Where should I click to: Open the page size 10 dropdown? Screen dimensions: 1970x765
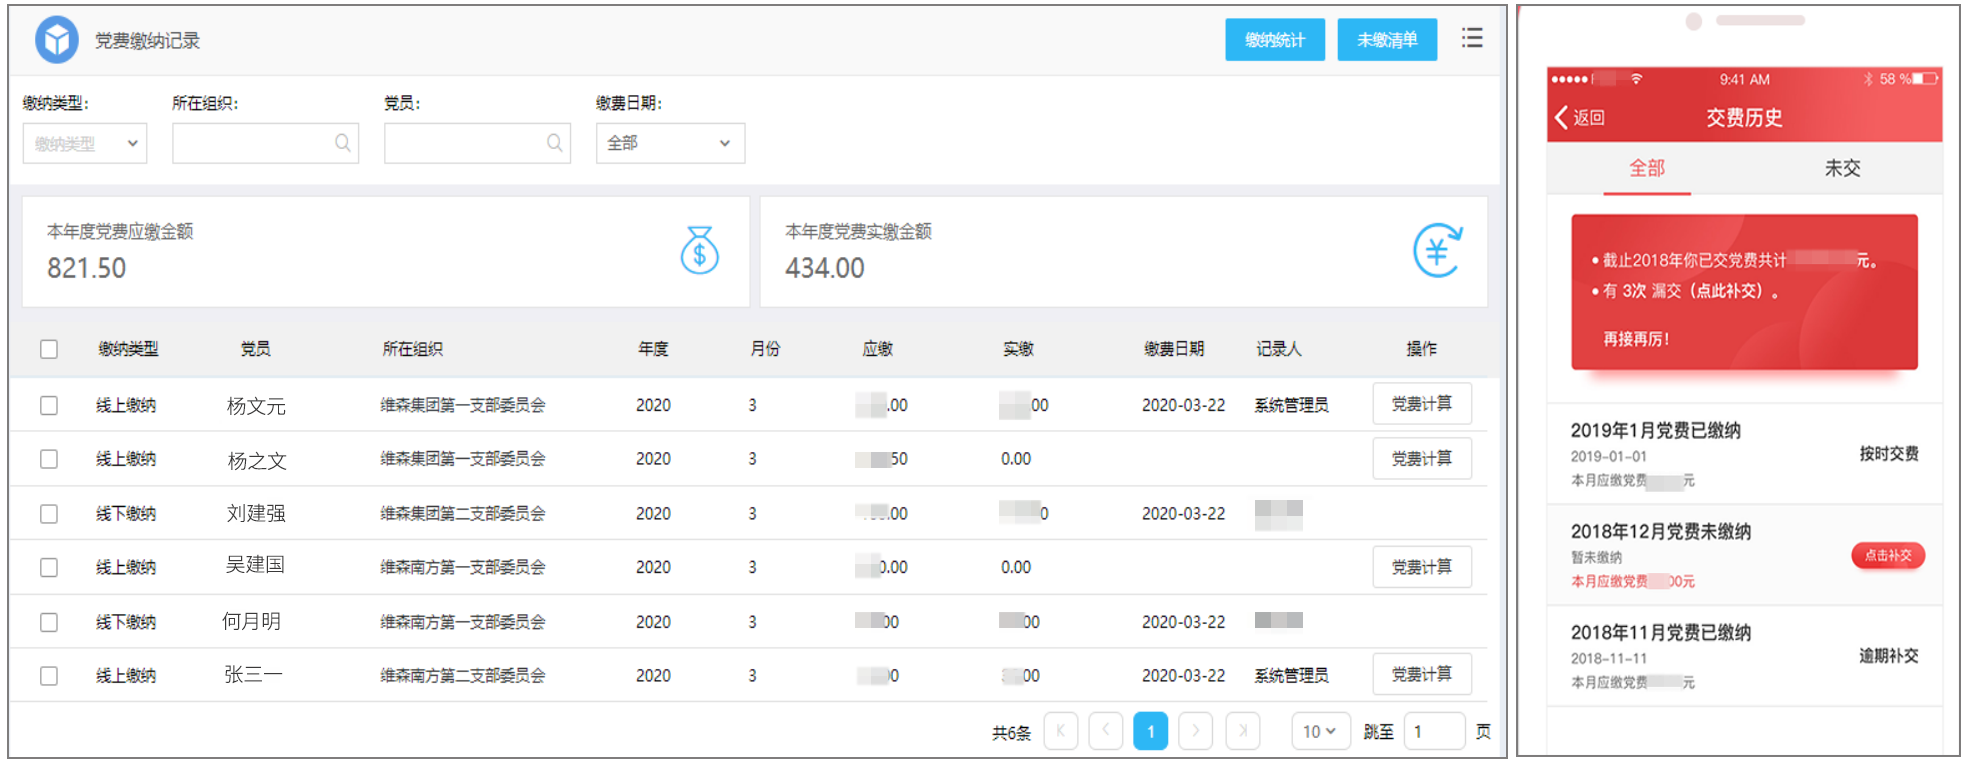pos(1320,731)
